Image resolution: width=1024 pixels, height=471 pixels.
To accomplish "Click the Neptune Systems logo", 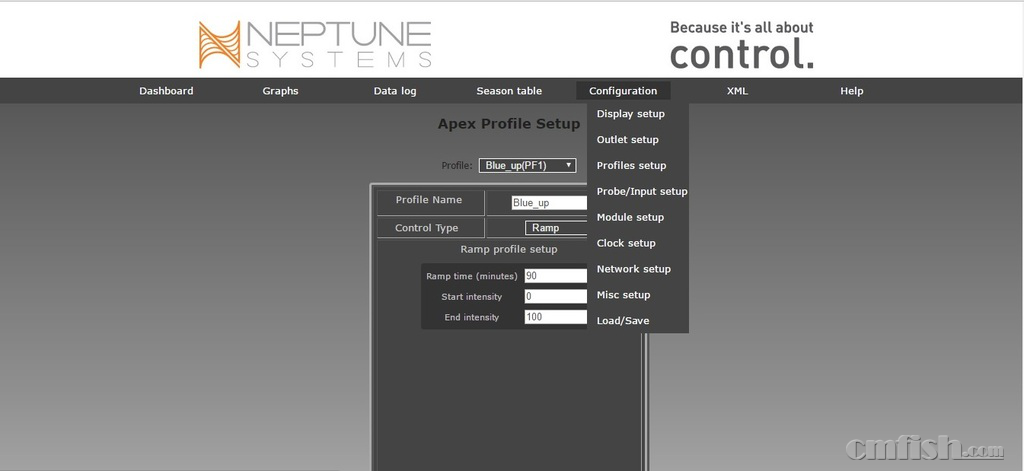I will pos(315,44).
